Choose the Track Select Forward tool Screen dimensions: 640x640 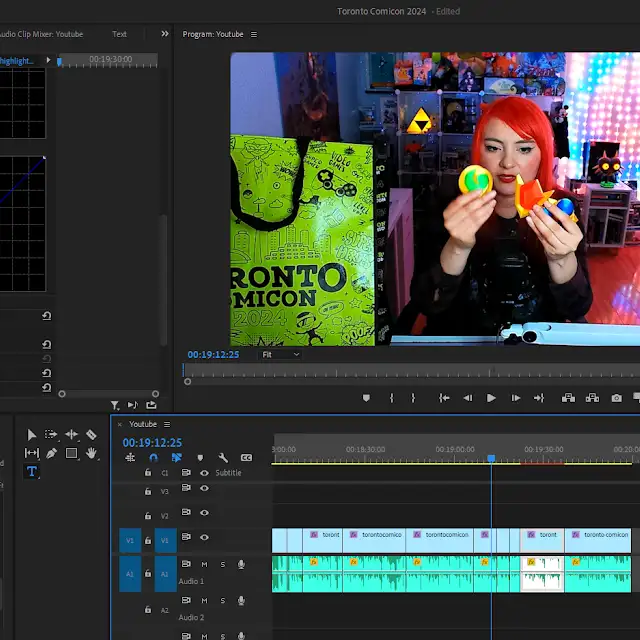(x=51, y=435)
